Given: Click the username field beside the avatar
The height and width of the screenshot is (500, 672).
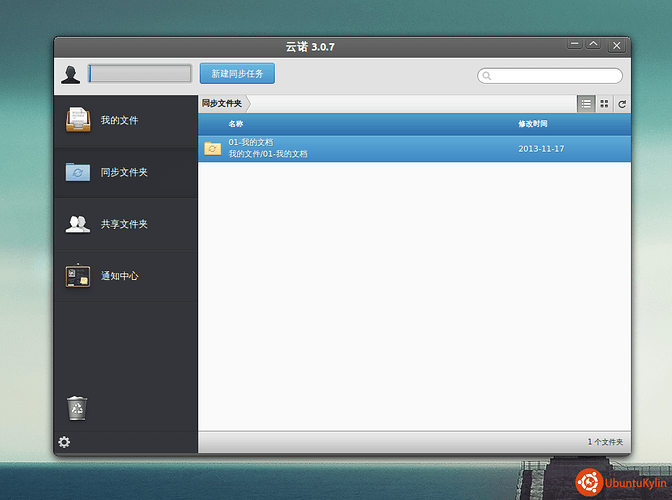Looking at the screenshot, I should [140, 74].
